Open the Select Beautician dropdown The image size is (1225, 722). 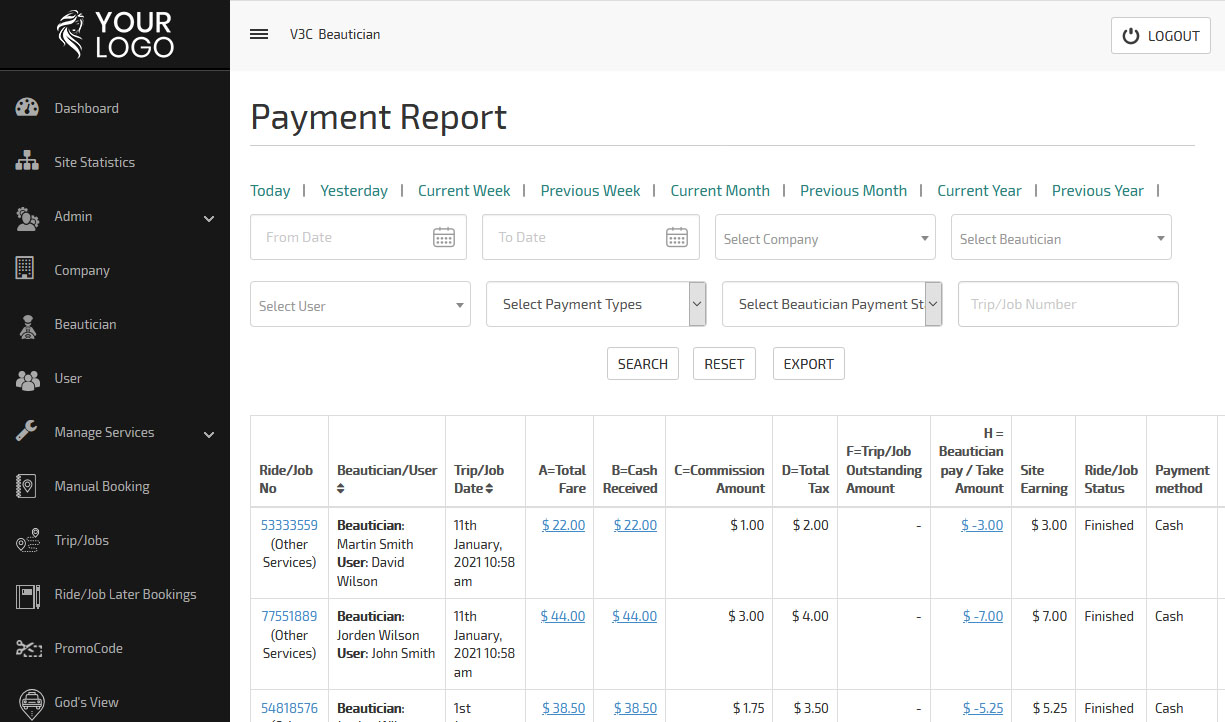[1061, 238]
